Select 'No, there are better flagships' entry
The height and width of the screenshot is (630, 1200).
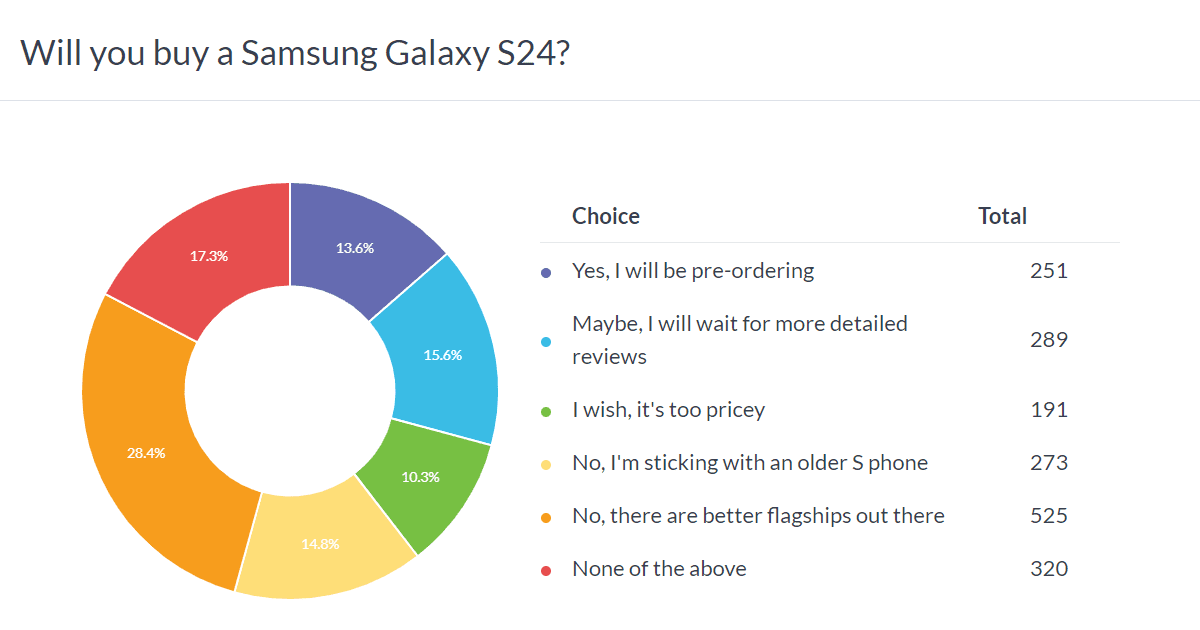pyautogui.click(x=757, y=515)
